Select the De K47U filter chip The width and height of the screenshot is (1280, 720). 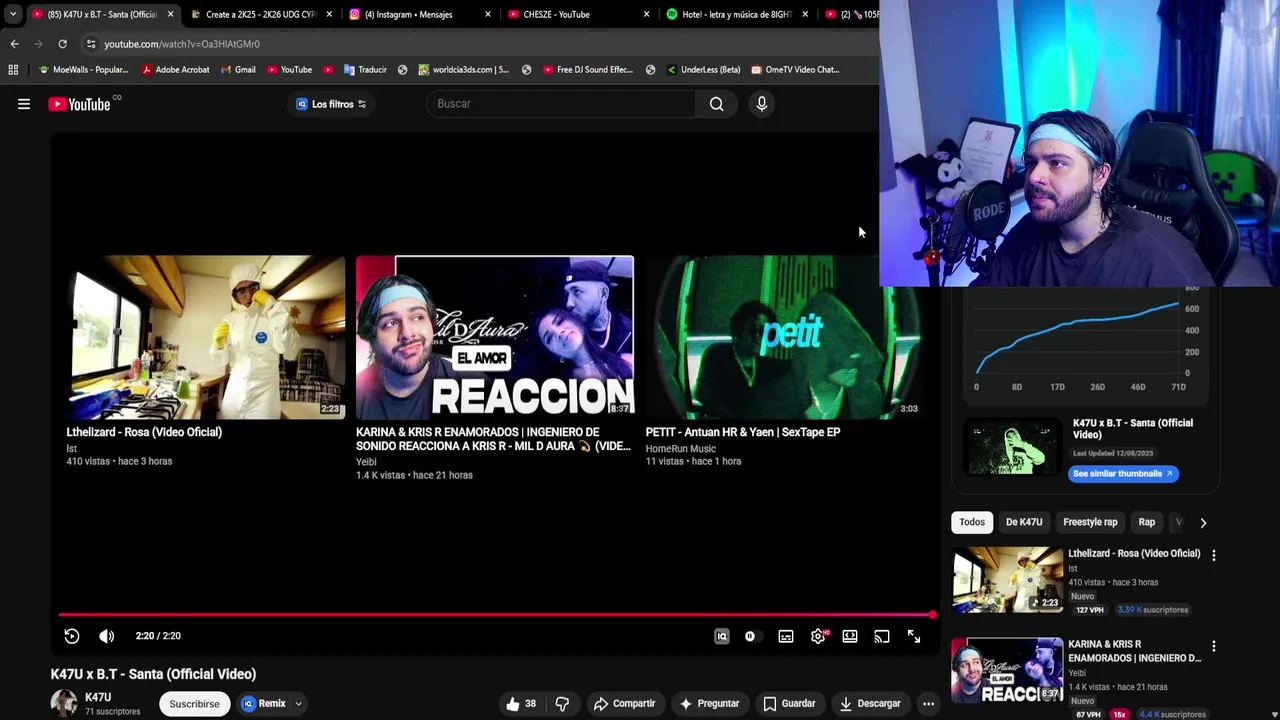coord(1024,522)
